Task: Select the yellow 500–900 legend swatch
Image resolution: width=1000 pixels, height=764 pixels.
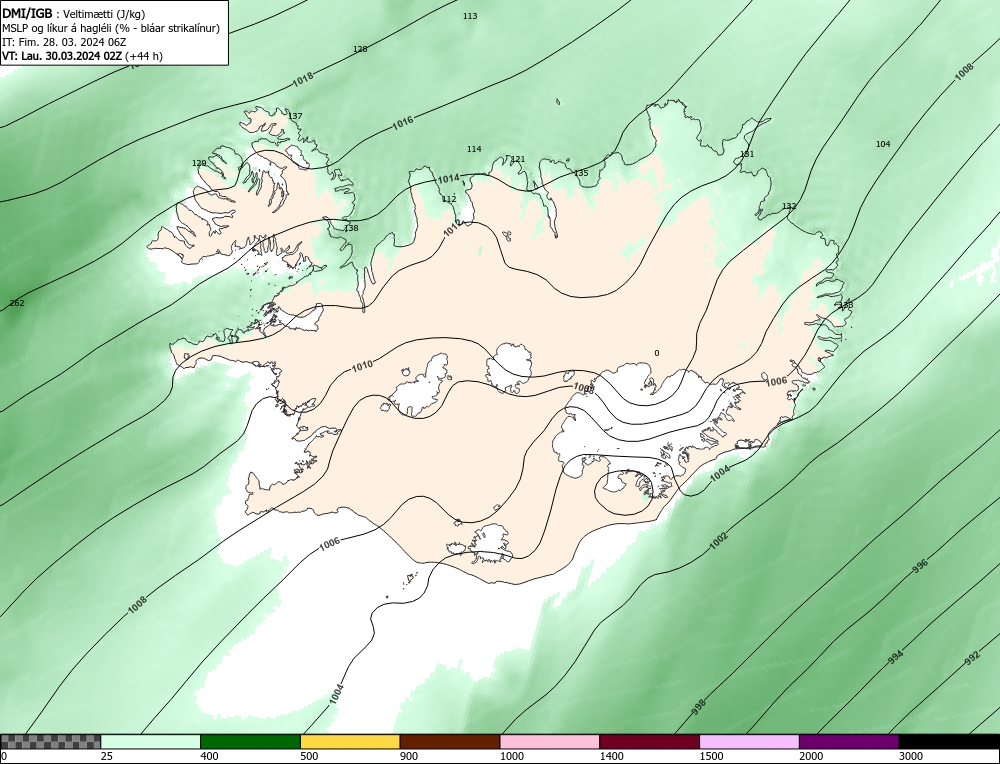Action: (350, 742)
